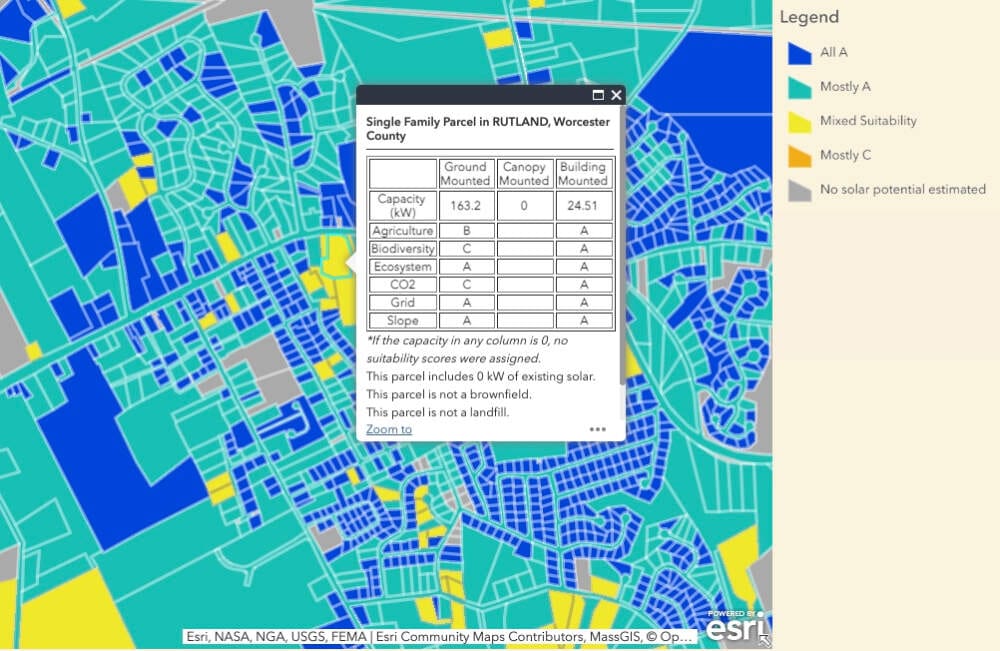Screen dimensions: 1000x651
Task: Click the 'No solar potential estimated' legend label
Action: (903, 189)
